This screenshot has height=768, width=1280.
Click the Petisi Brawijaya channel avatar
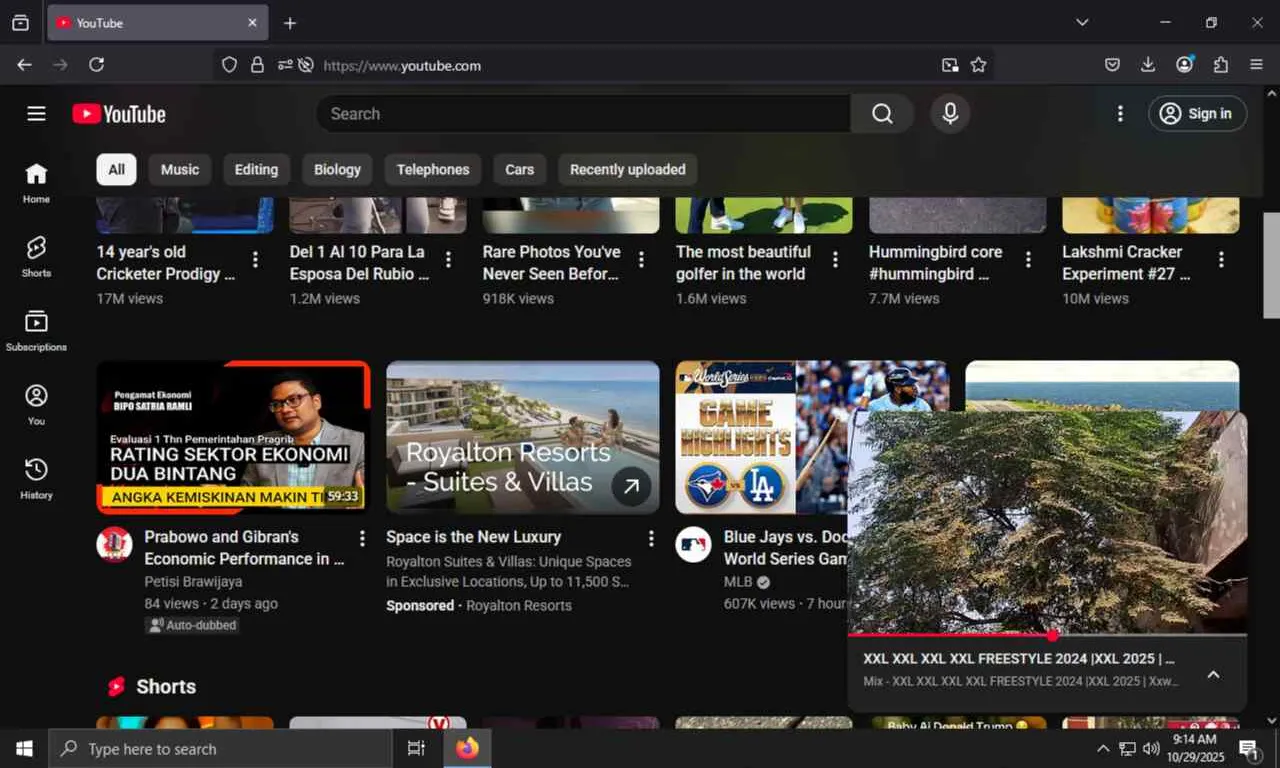pyautogui.click(x=114, y=545)
